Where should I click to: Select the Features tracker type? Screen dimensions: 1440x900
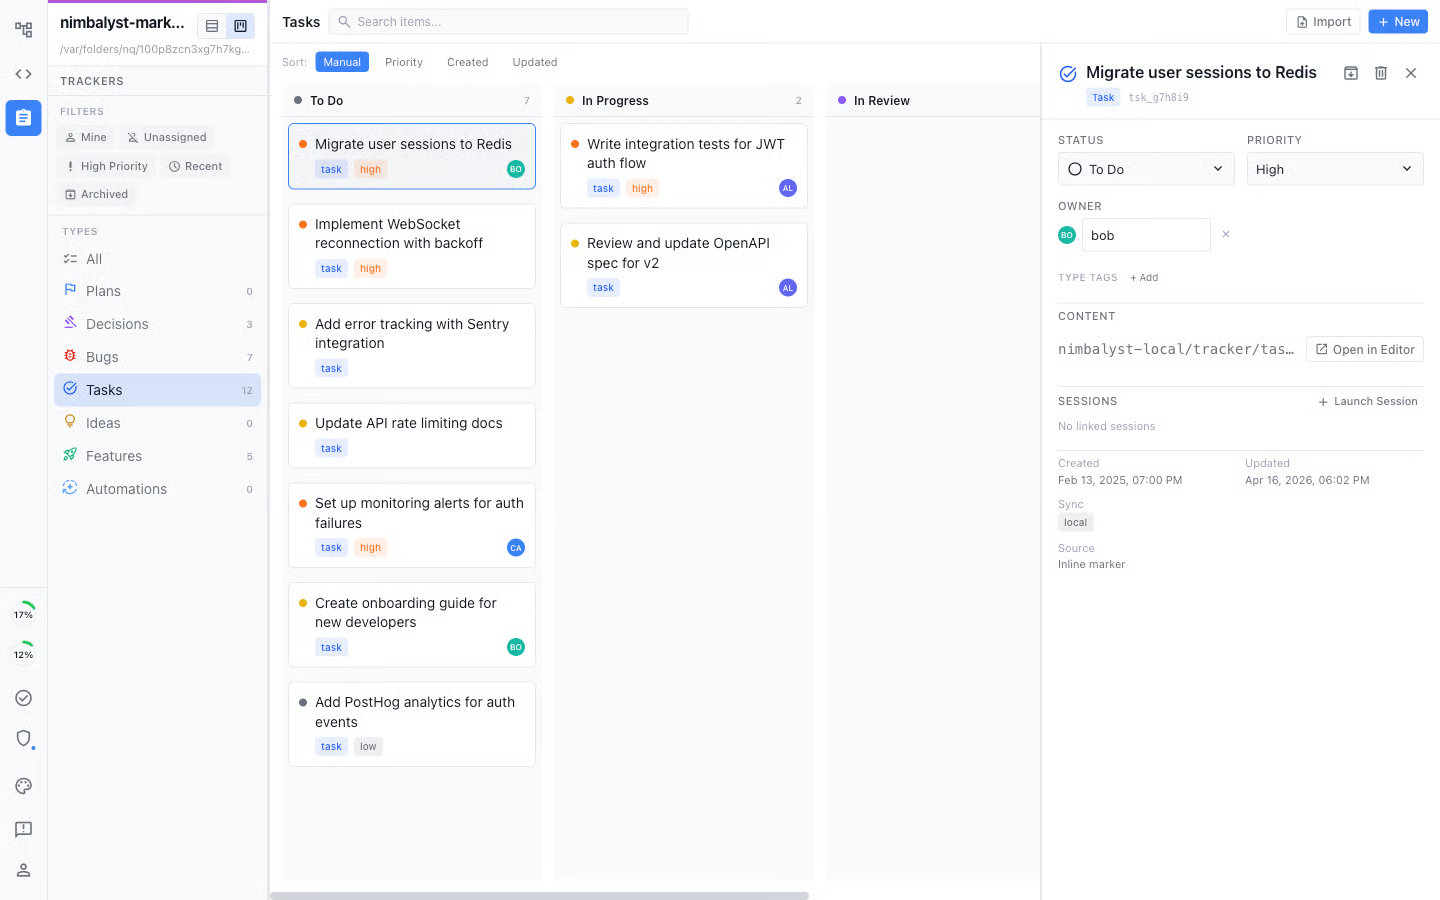tap(158, 456)
